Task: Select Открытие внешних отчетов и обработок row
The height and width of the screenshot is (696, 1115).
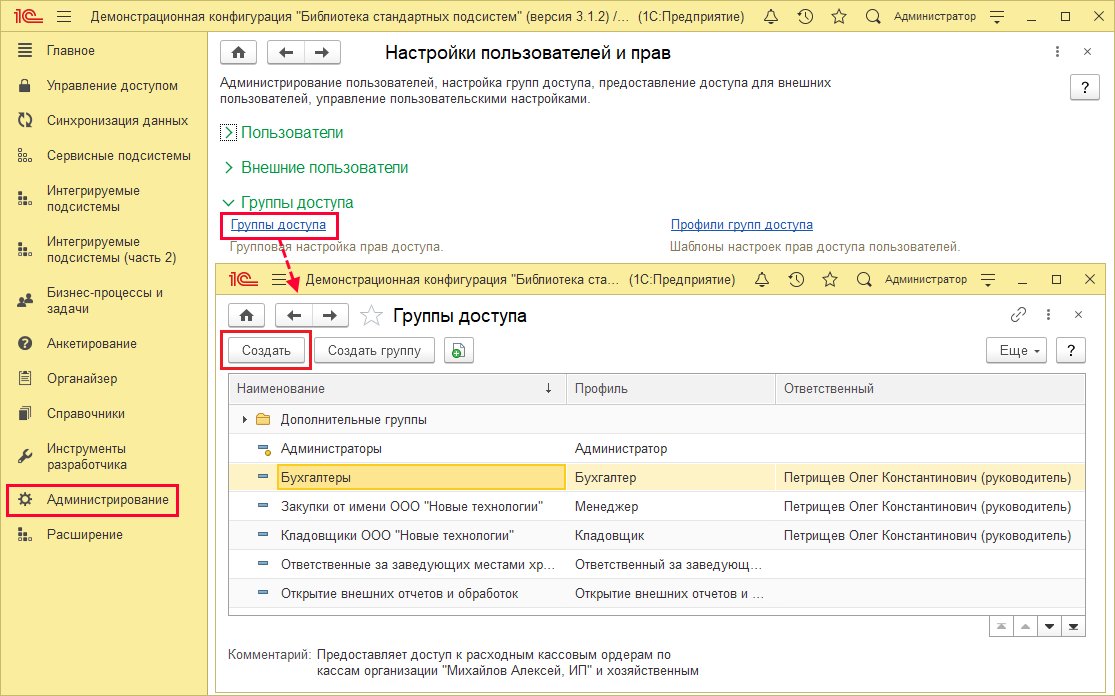Action: (657, 594)
